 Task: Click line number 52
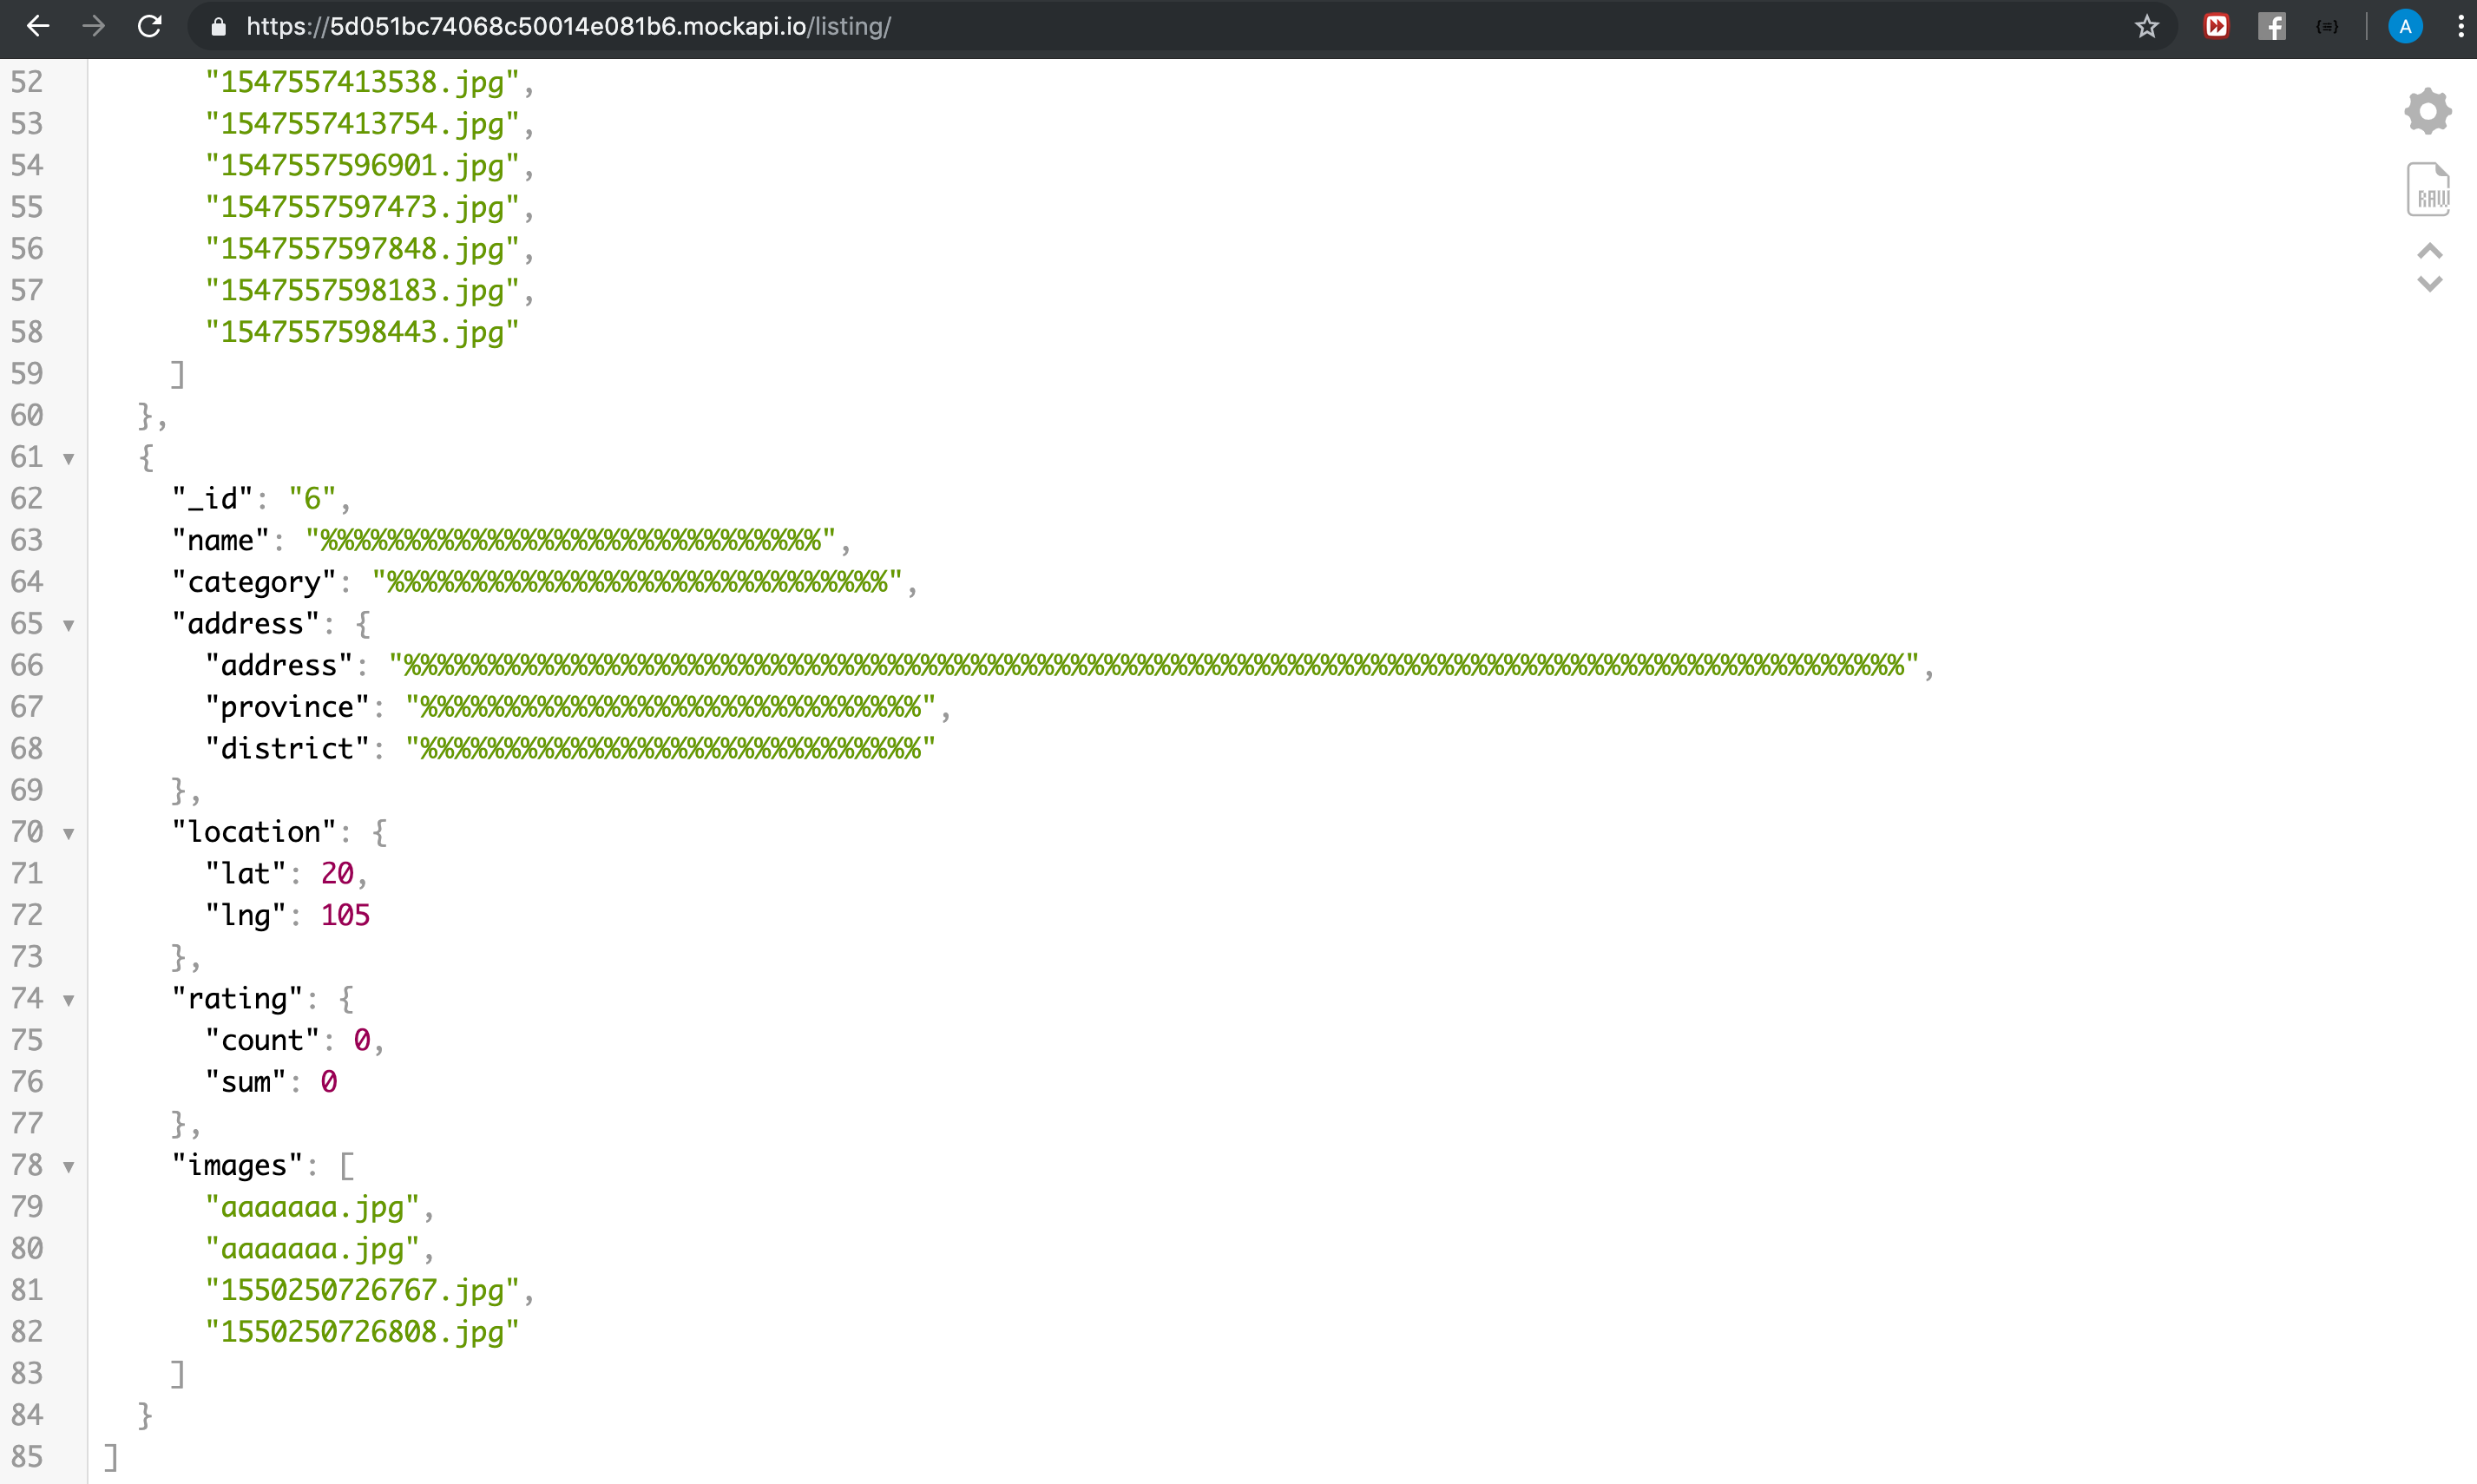coord(27,82)
